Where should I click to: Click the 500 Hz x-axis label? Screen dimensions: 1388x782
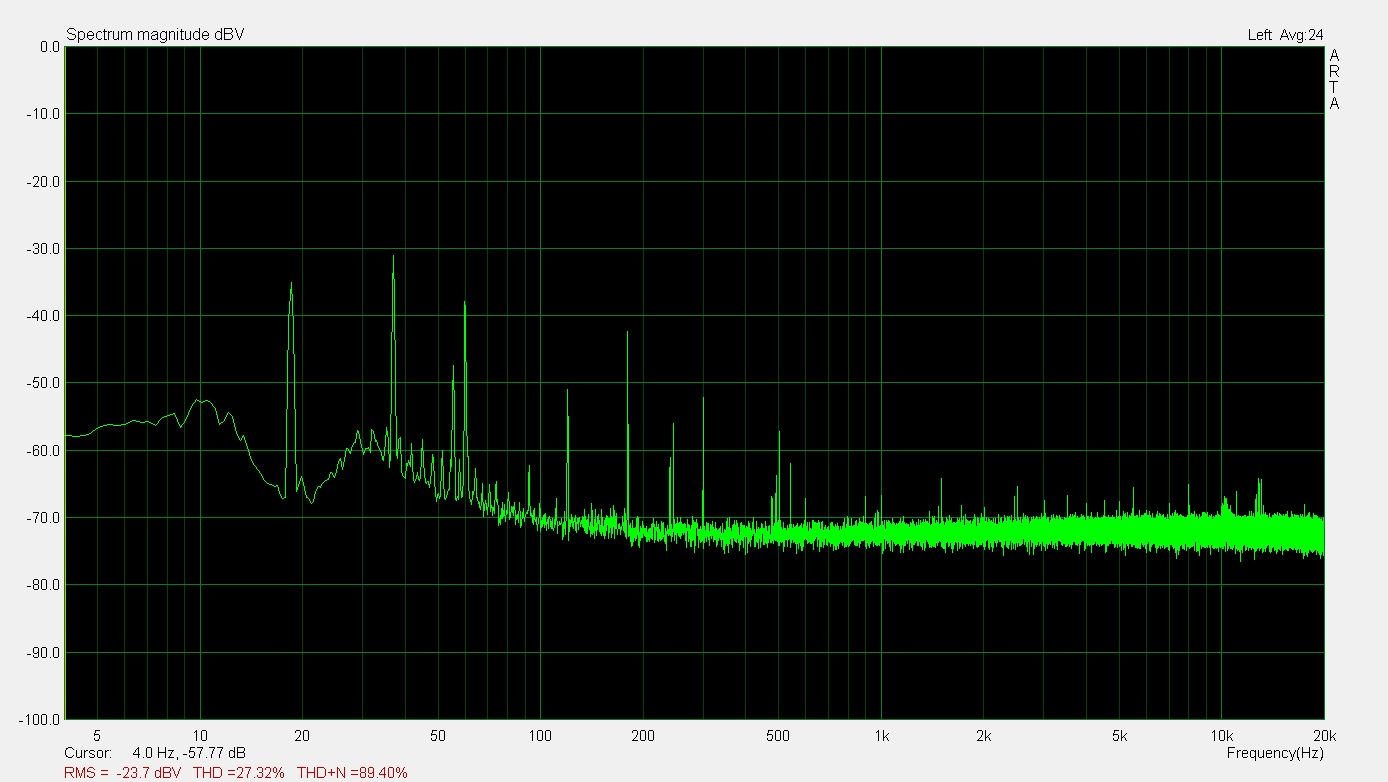[x=777, y=736]
